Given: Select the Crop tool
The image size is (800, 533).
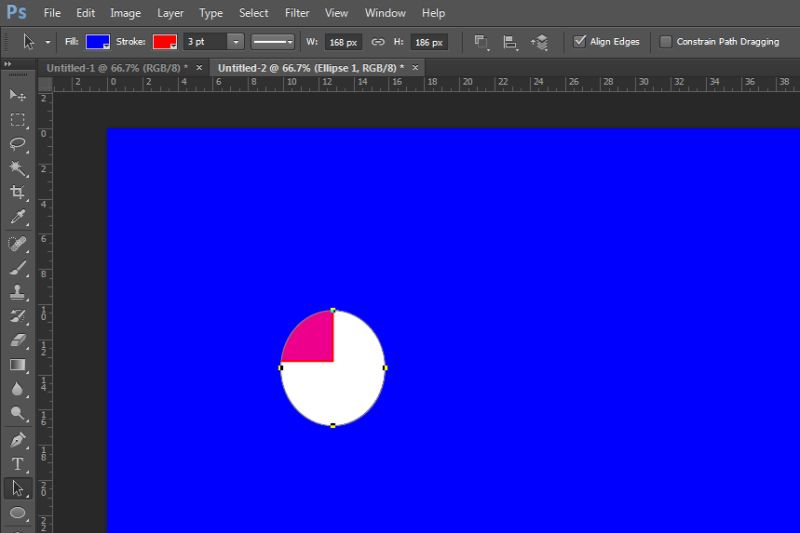Looking at the screenshot, I should coord(17,192).
